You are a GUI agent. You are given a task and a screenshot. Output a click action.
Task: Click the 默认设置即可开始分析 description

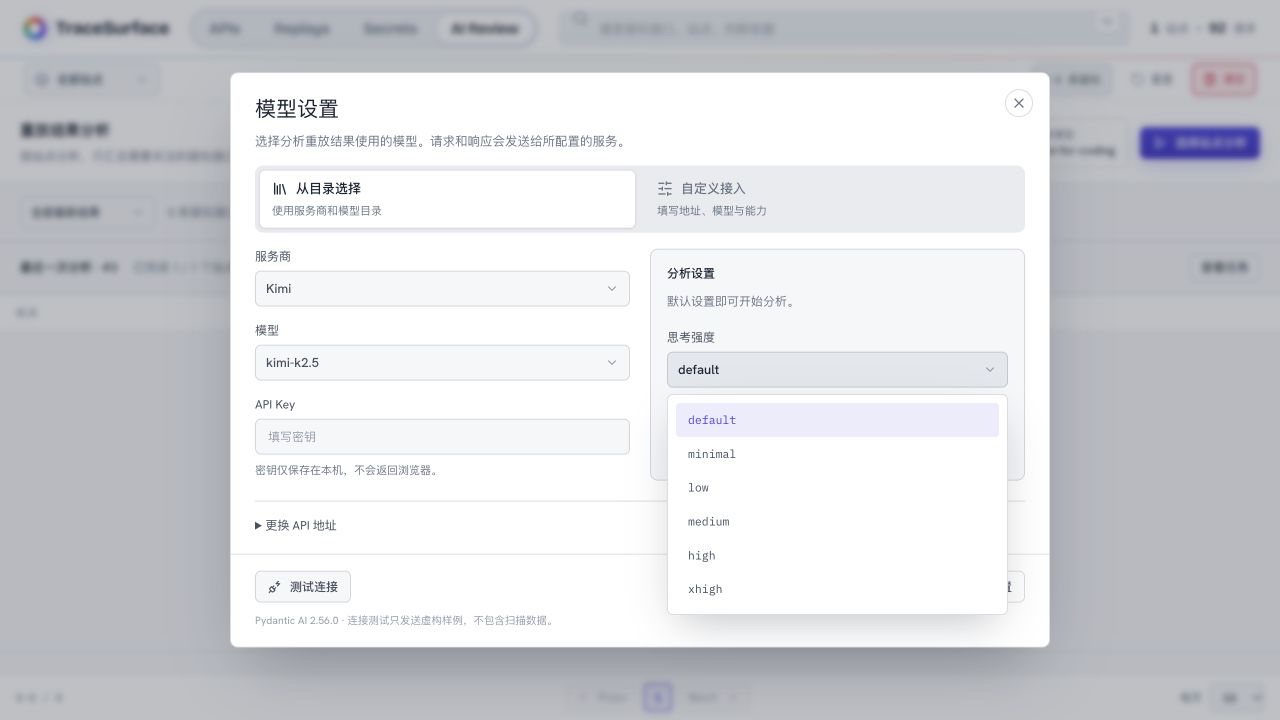pyautogui.click(x=732, y=302)
